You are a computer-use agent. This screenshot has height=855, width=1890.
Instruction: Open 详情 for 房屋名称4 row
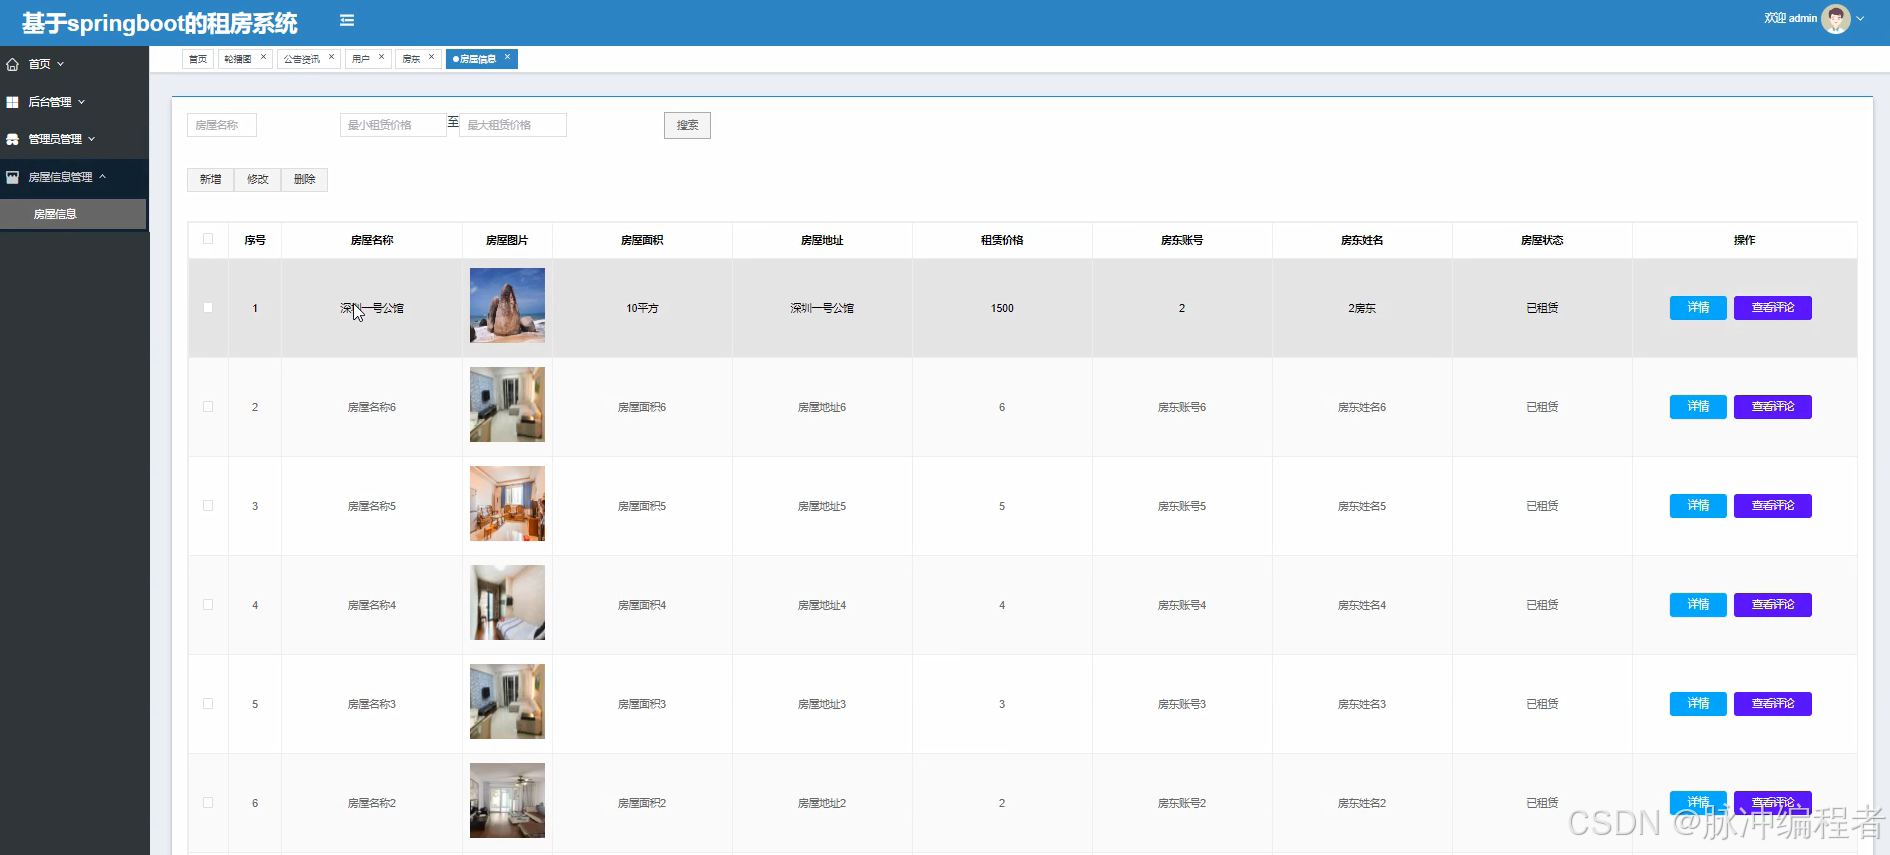[x=1698, y=605]
